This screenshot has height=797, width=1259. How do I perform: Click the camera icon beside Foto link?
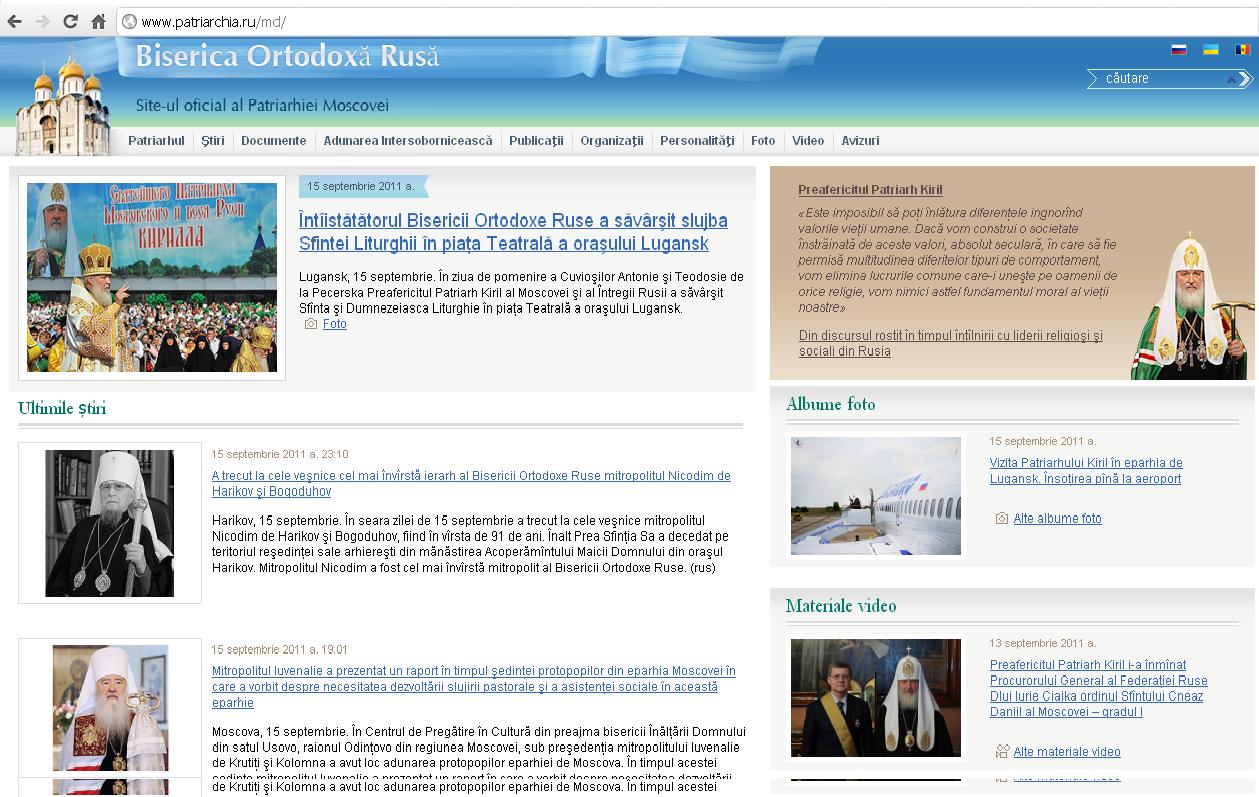[311, 324]
